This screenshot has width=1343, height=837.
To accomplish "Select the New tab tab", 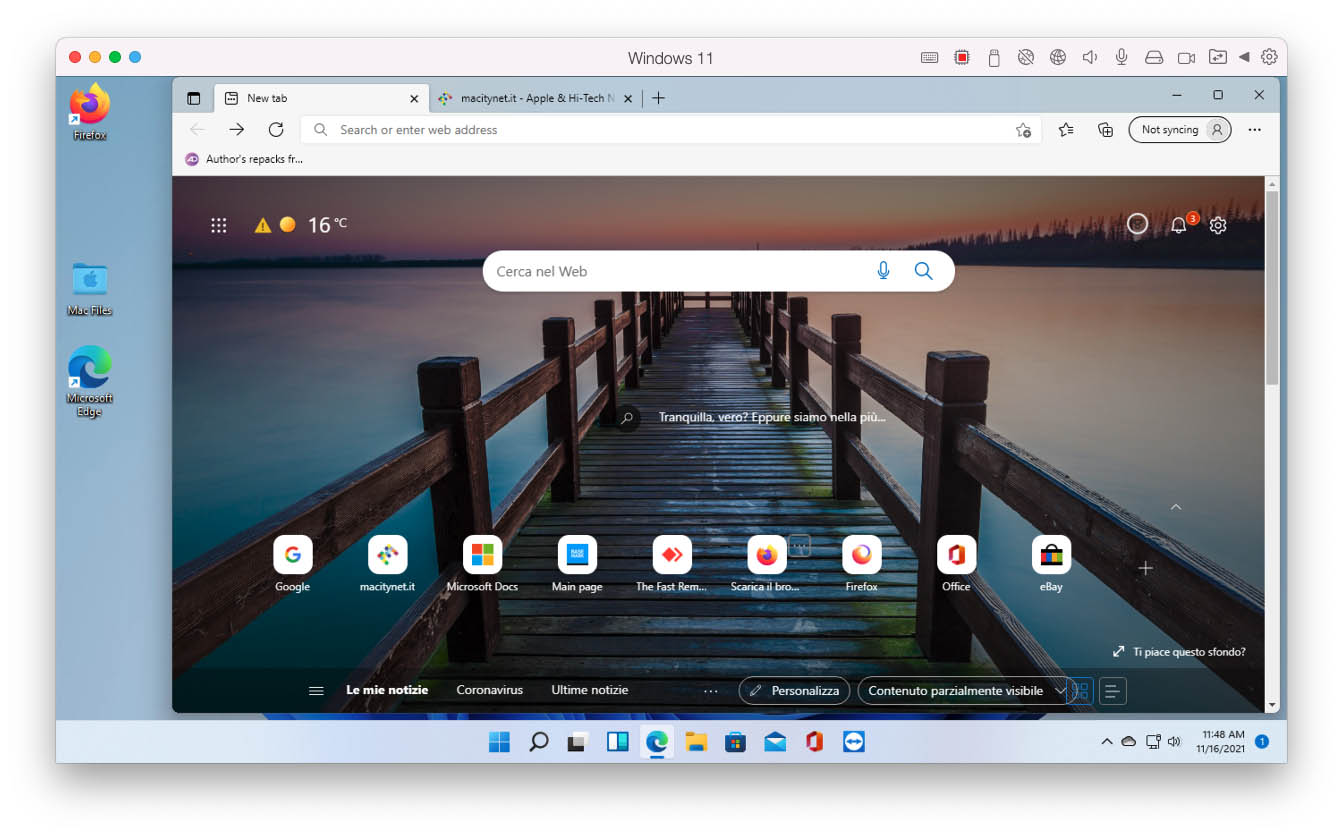I will click(320, 98).
